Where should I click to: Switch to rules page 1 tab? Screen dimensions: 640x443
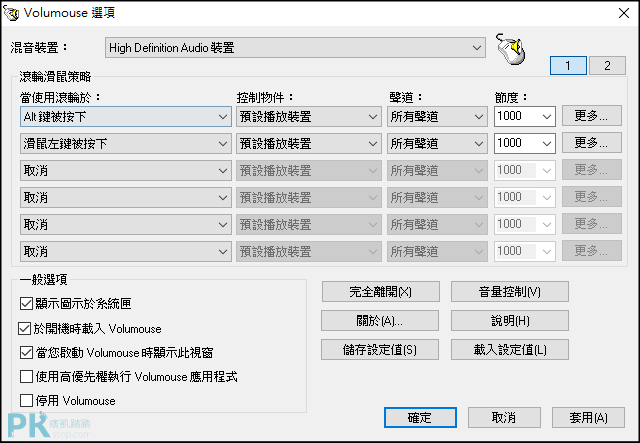click(x=568, y=65)
